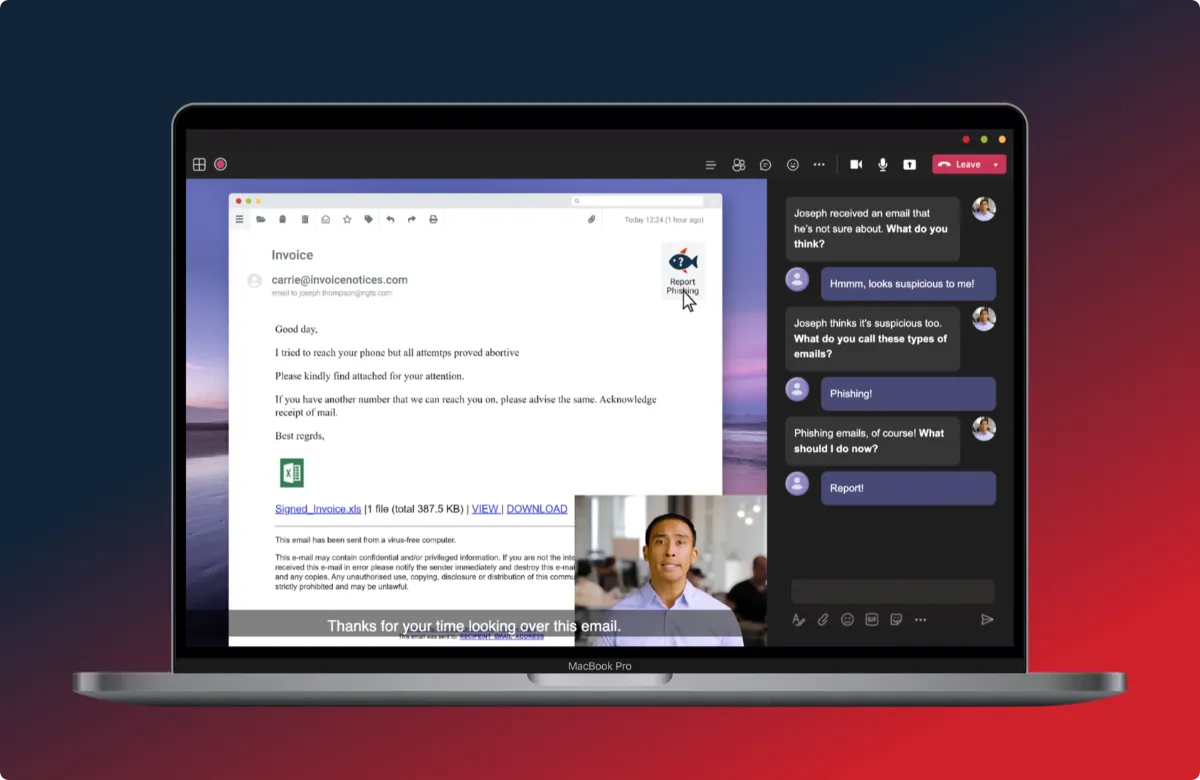The image size is (1200, 780).
Task: Share screen using the share tray icon
Action: [x=909, y=165]
